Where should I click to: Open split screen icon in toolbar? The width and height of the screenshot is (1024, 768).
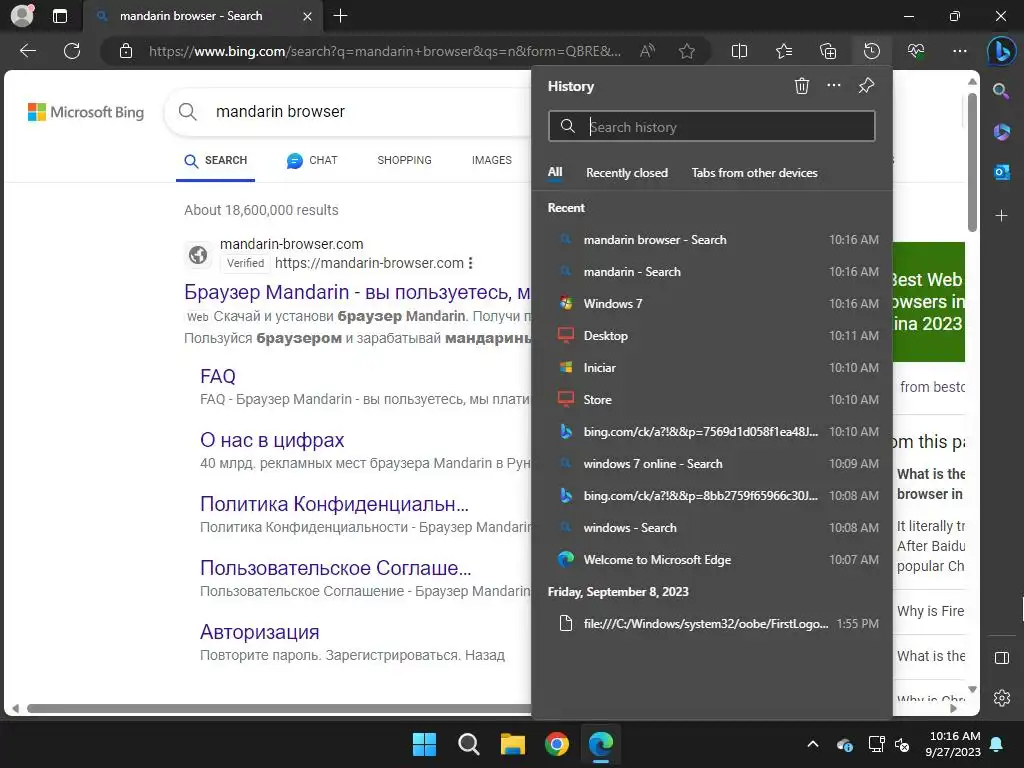click(x=739, y=51)
